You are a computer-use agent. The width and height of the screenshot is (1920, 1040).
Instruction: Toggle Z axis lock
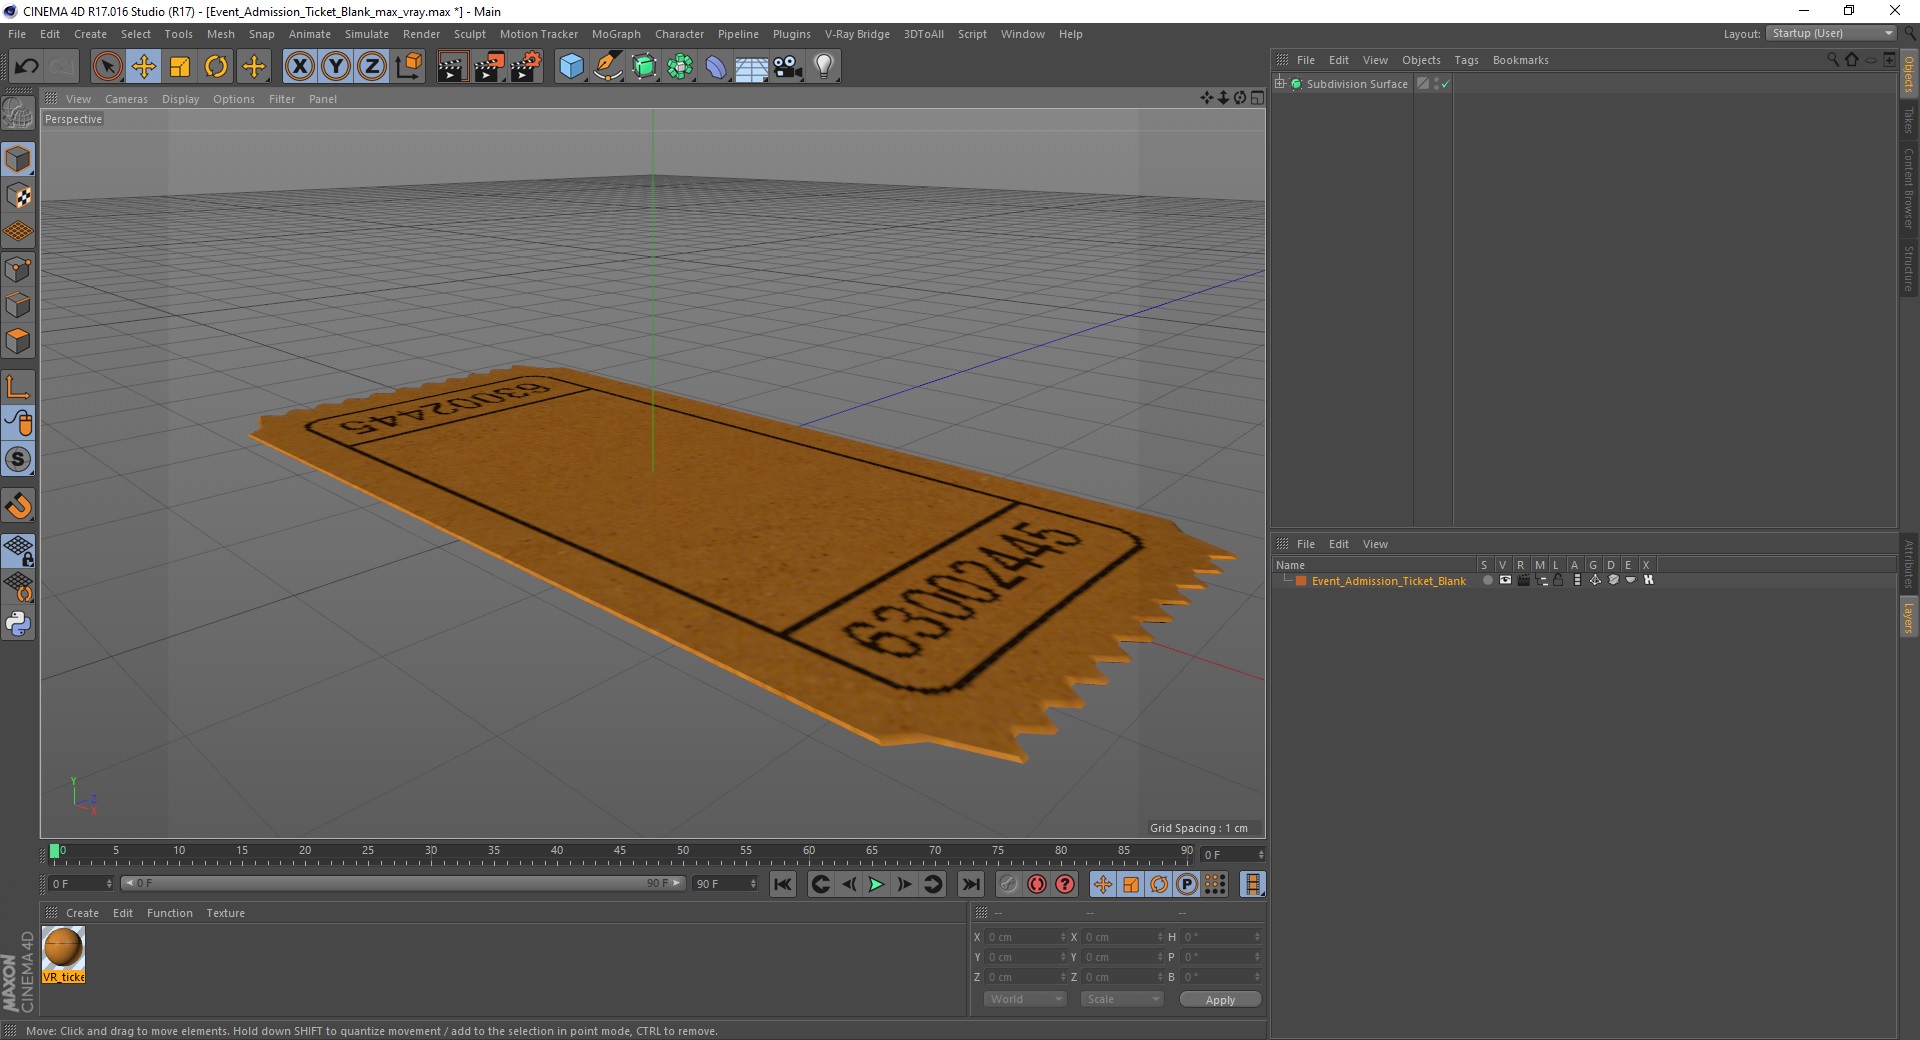point(372,67)
